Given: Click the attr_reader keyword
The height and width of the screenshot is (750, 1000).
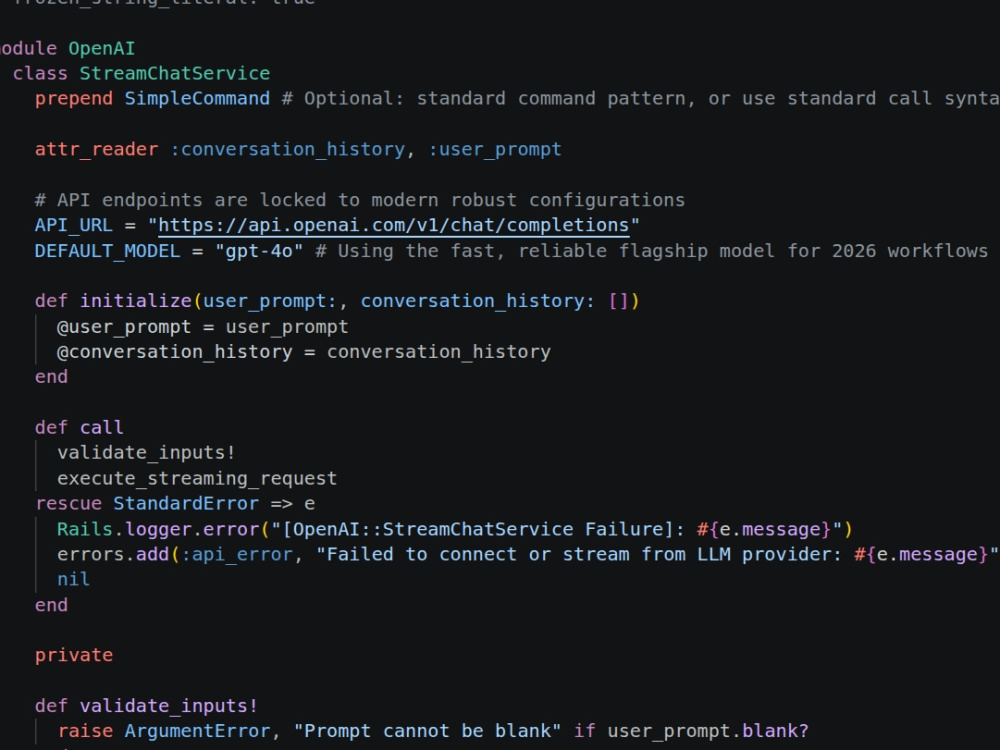Looking at the screenshot, I should 96,149.
